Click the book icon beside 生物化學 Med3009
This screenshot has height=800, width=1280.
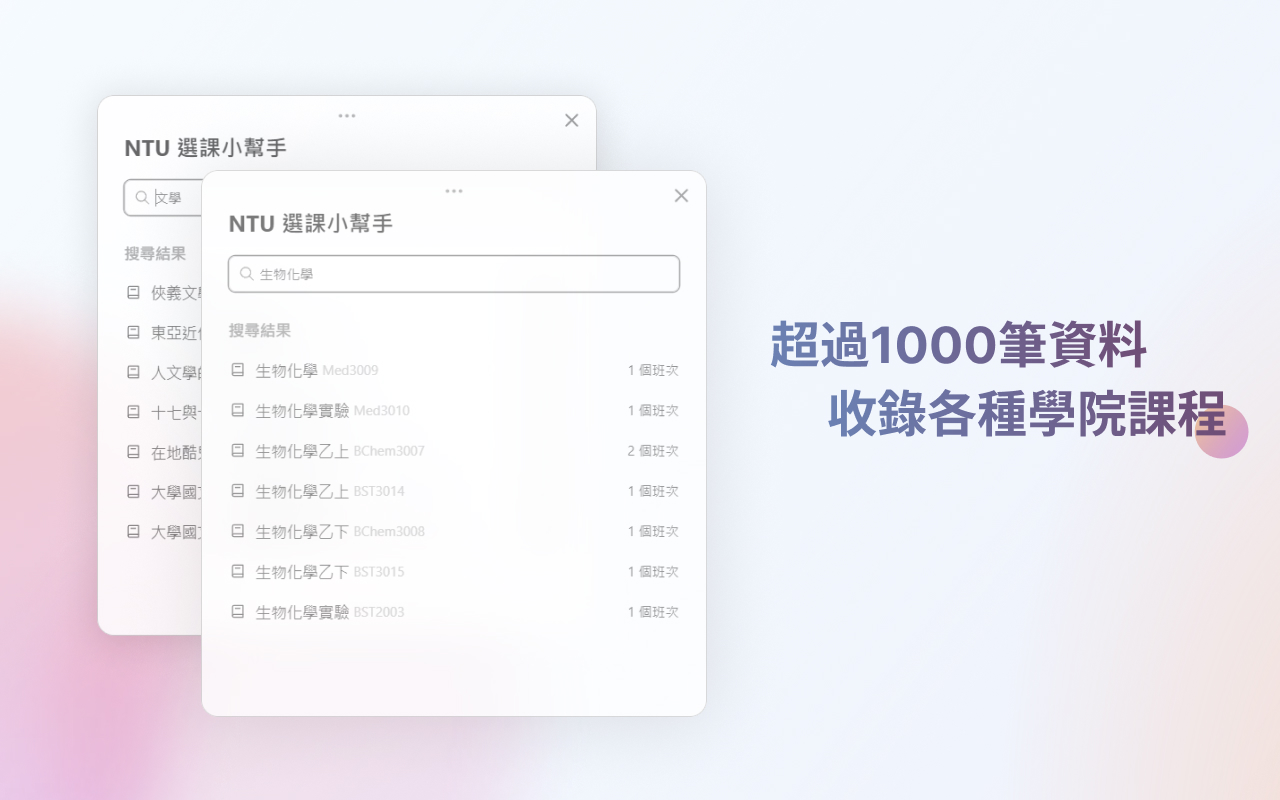[x=236, y=369]
